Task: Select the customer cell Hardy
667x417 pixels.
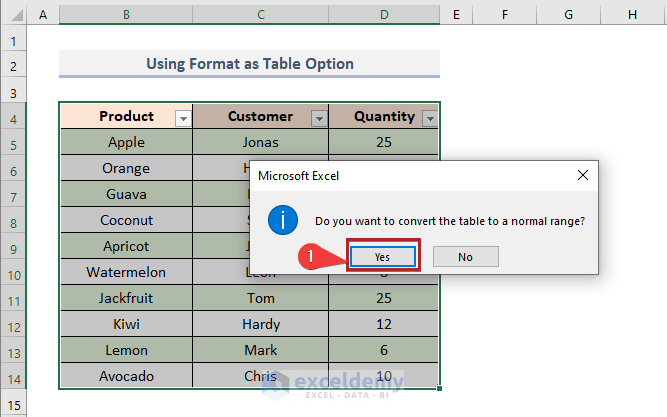Action: tap(260, 324)
